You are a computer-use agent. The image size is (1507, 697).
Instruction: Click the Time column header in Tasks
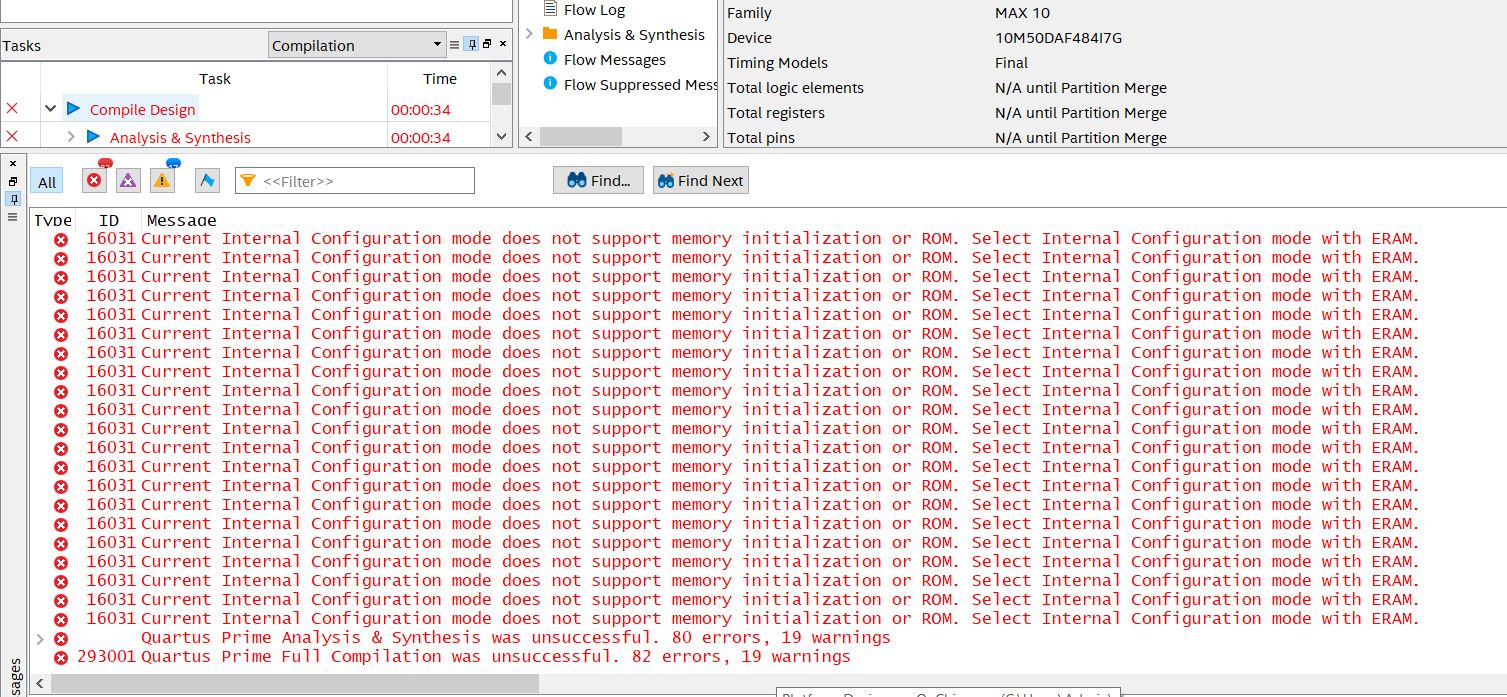439,79
